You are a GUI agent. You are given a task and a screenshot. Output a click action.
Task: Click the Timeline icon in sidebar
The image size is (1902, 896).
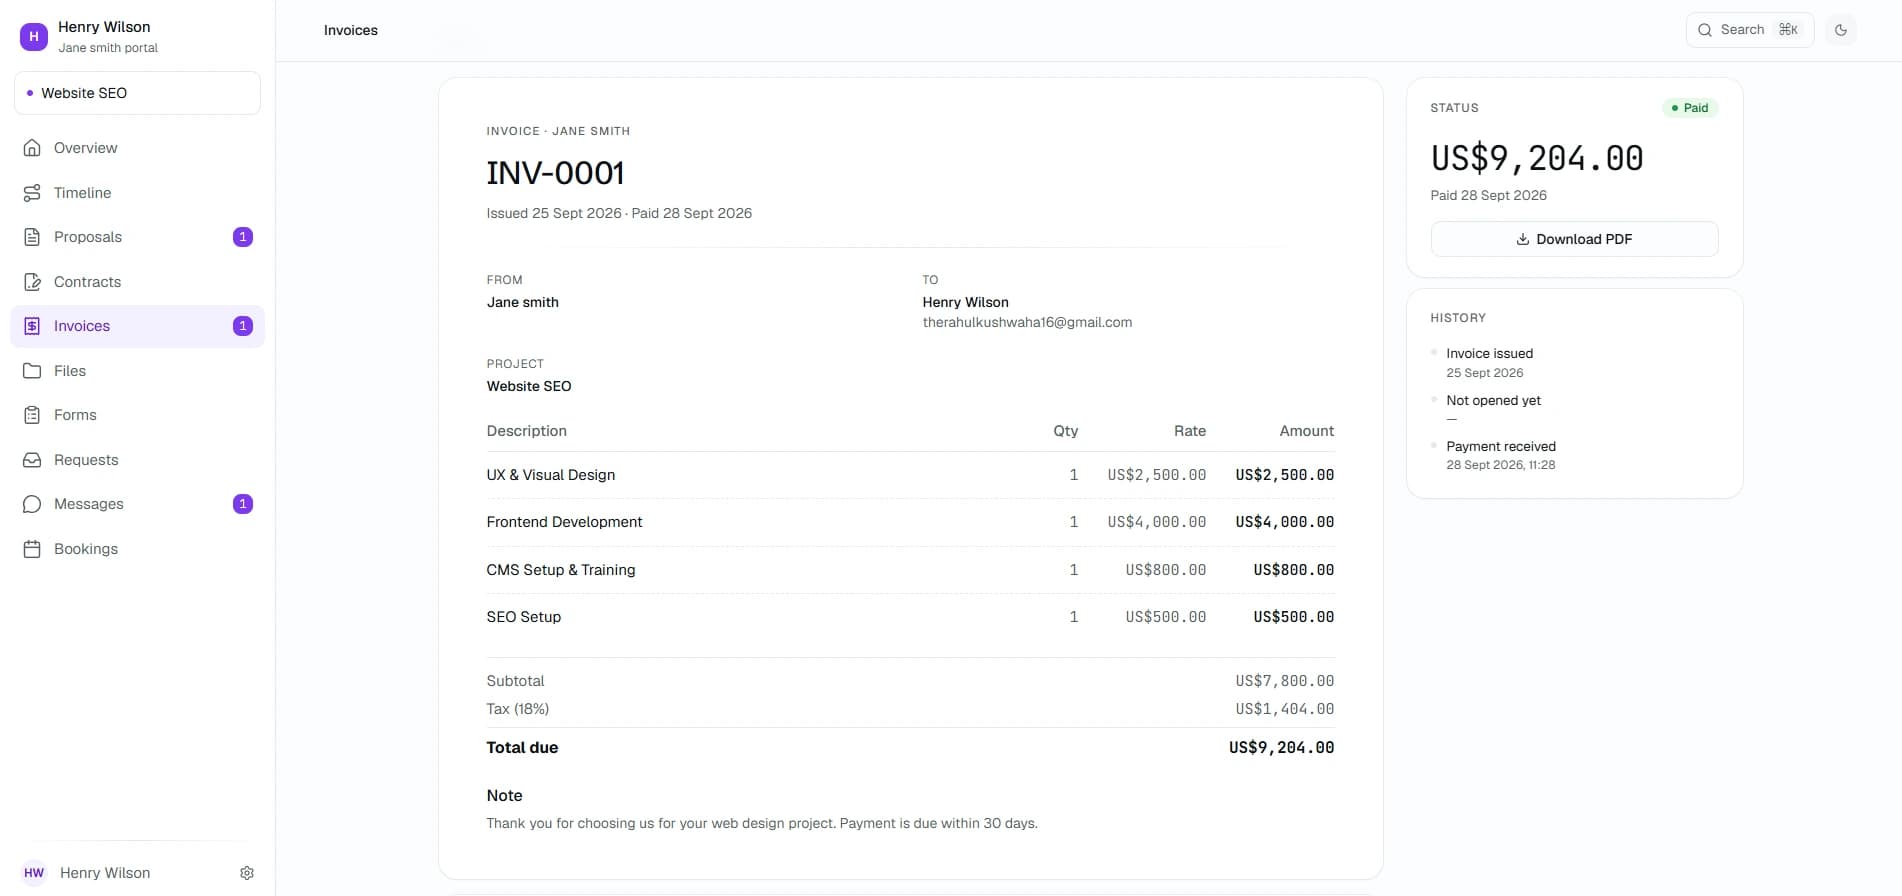pyautogui.click(x=32, y=193)
